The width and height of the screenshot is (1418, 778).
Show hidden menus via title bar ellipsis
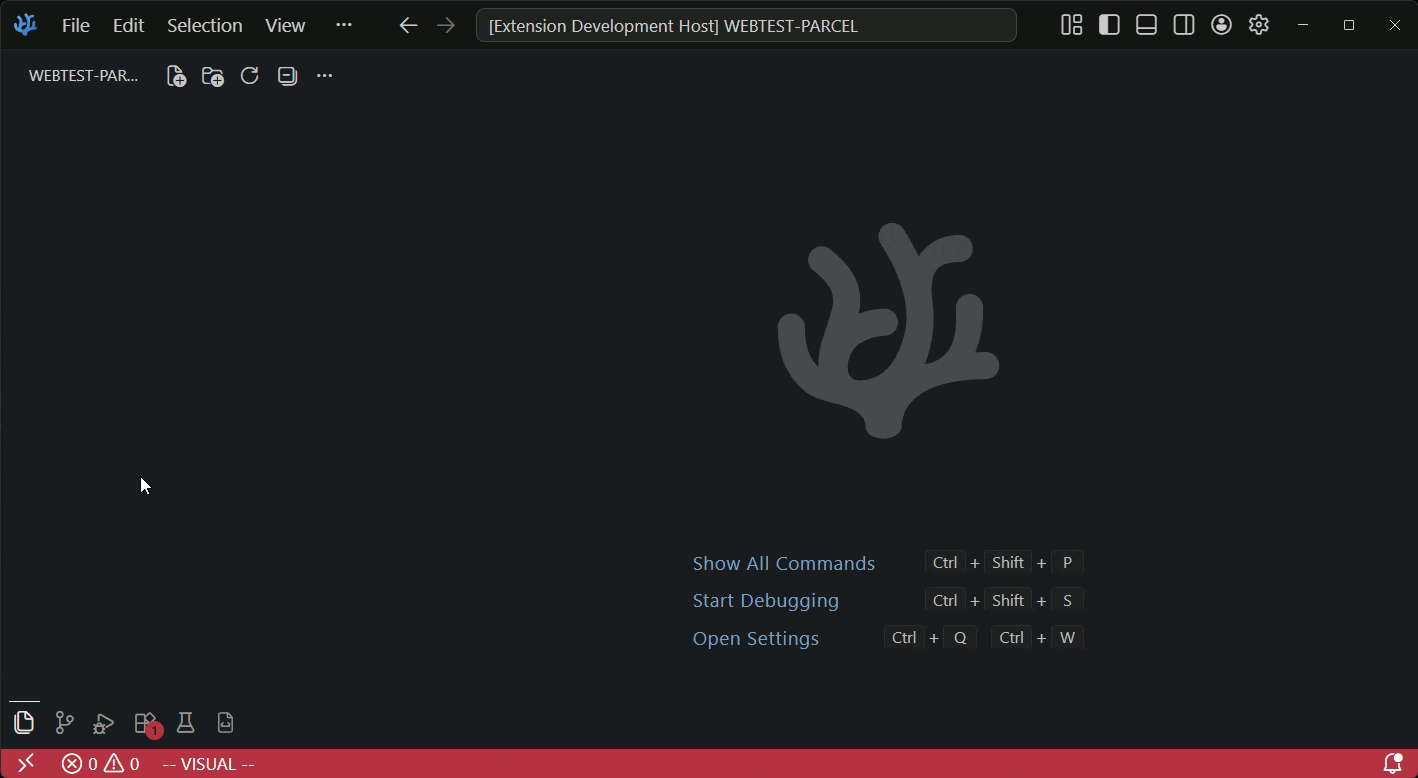tap(344, 25)
